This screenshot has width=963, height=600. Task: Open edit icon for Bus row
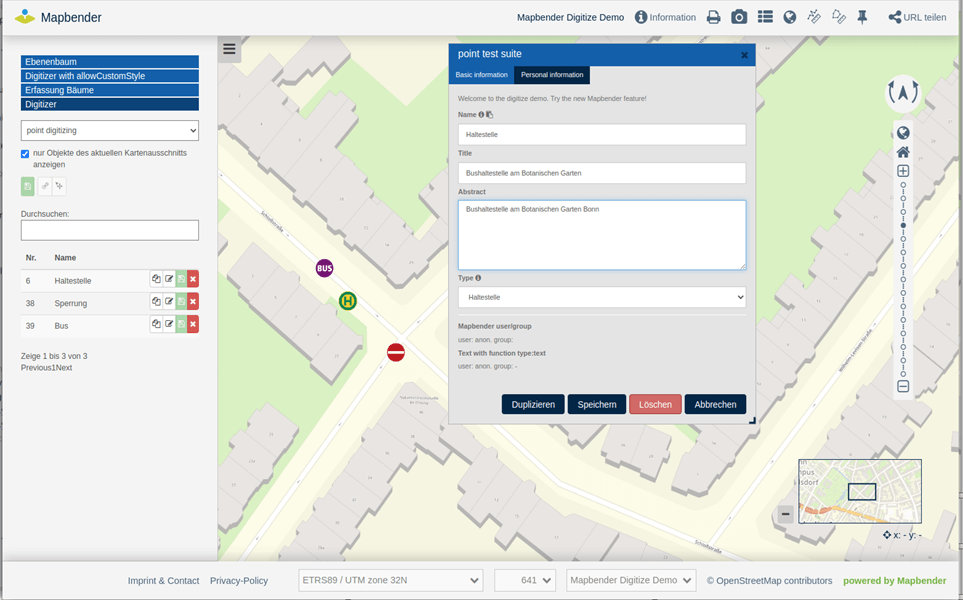[169, 324]
